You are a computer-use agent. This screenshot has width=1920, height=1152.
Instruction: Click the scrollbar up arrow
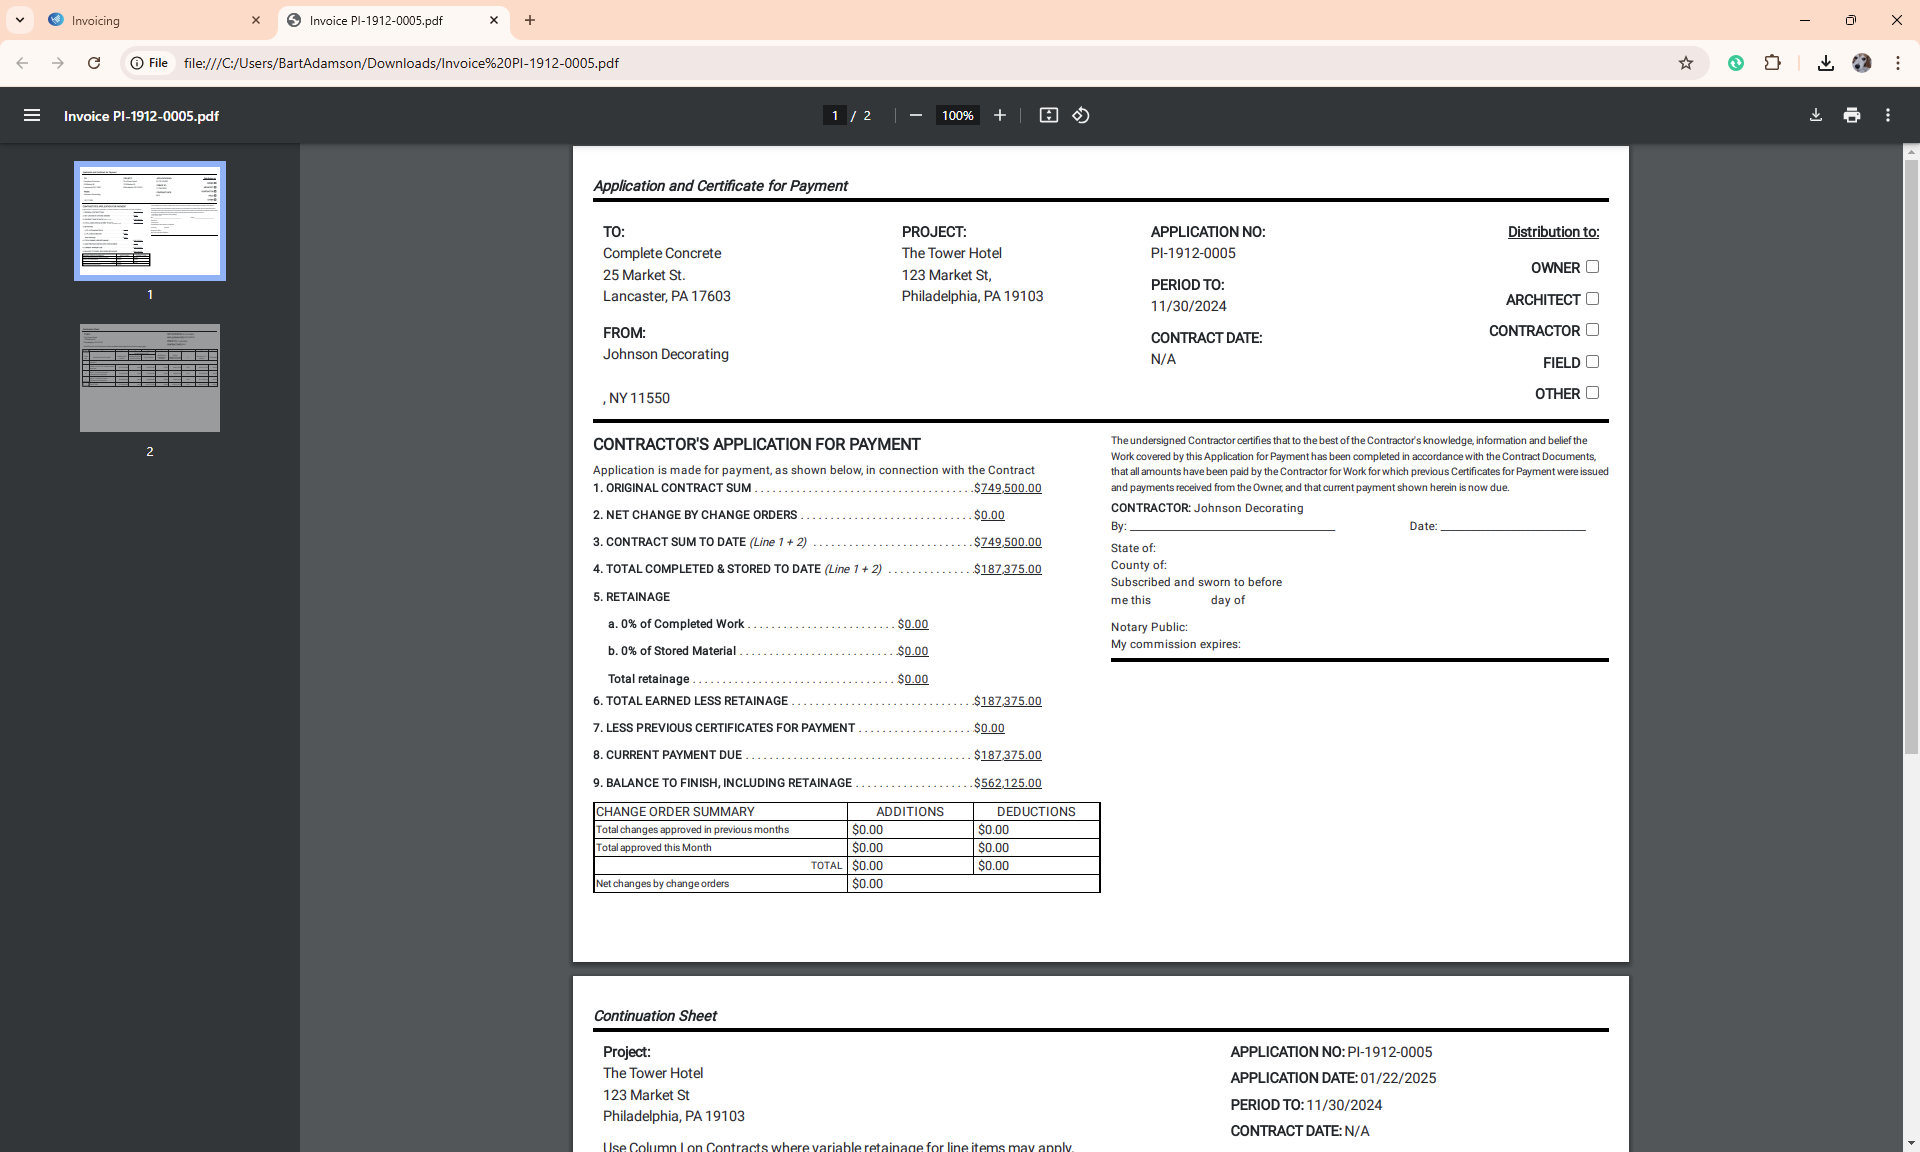[x=1911, y=152]
